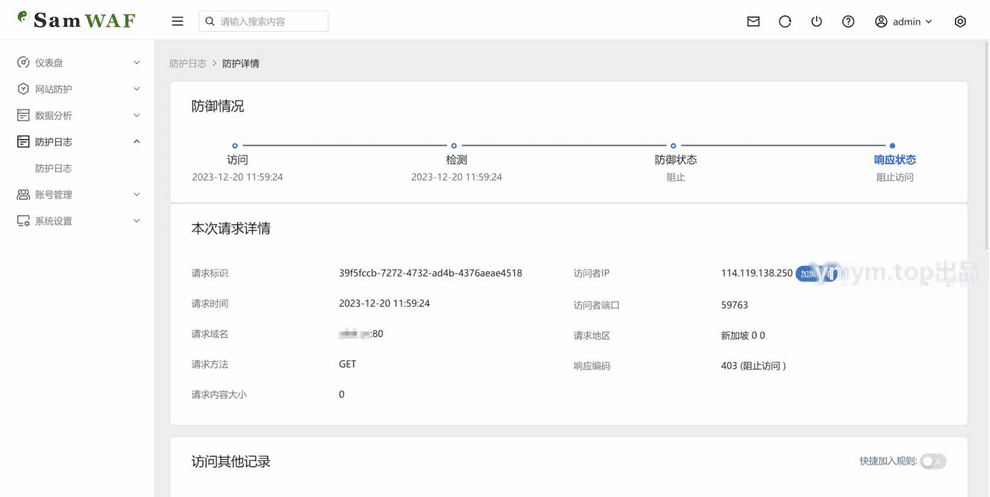
Task: Collapse the 防护日志 menu chevron
Action: (137, 142)
